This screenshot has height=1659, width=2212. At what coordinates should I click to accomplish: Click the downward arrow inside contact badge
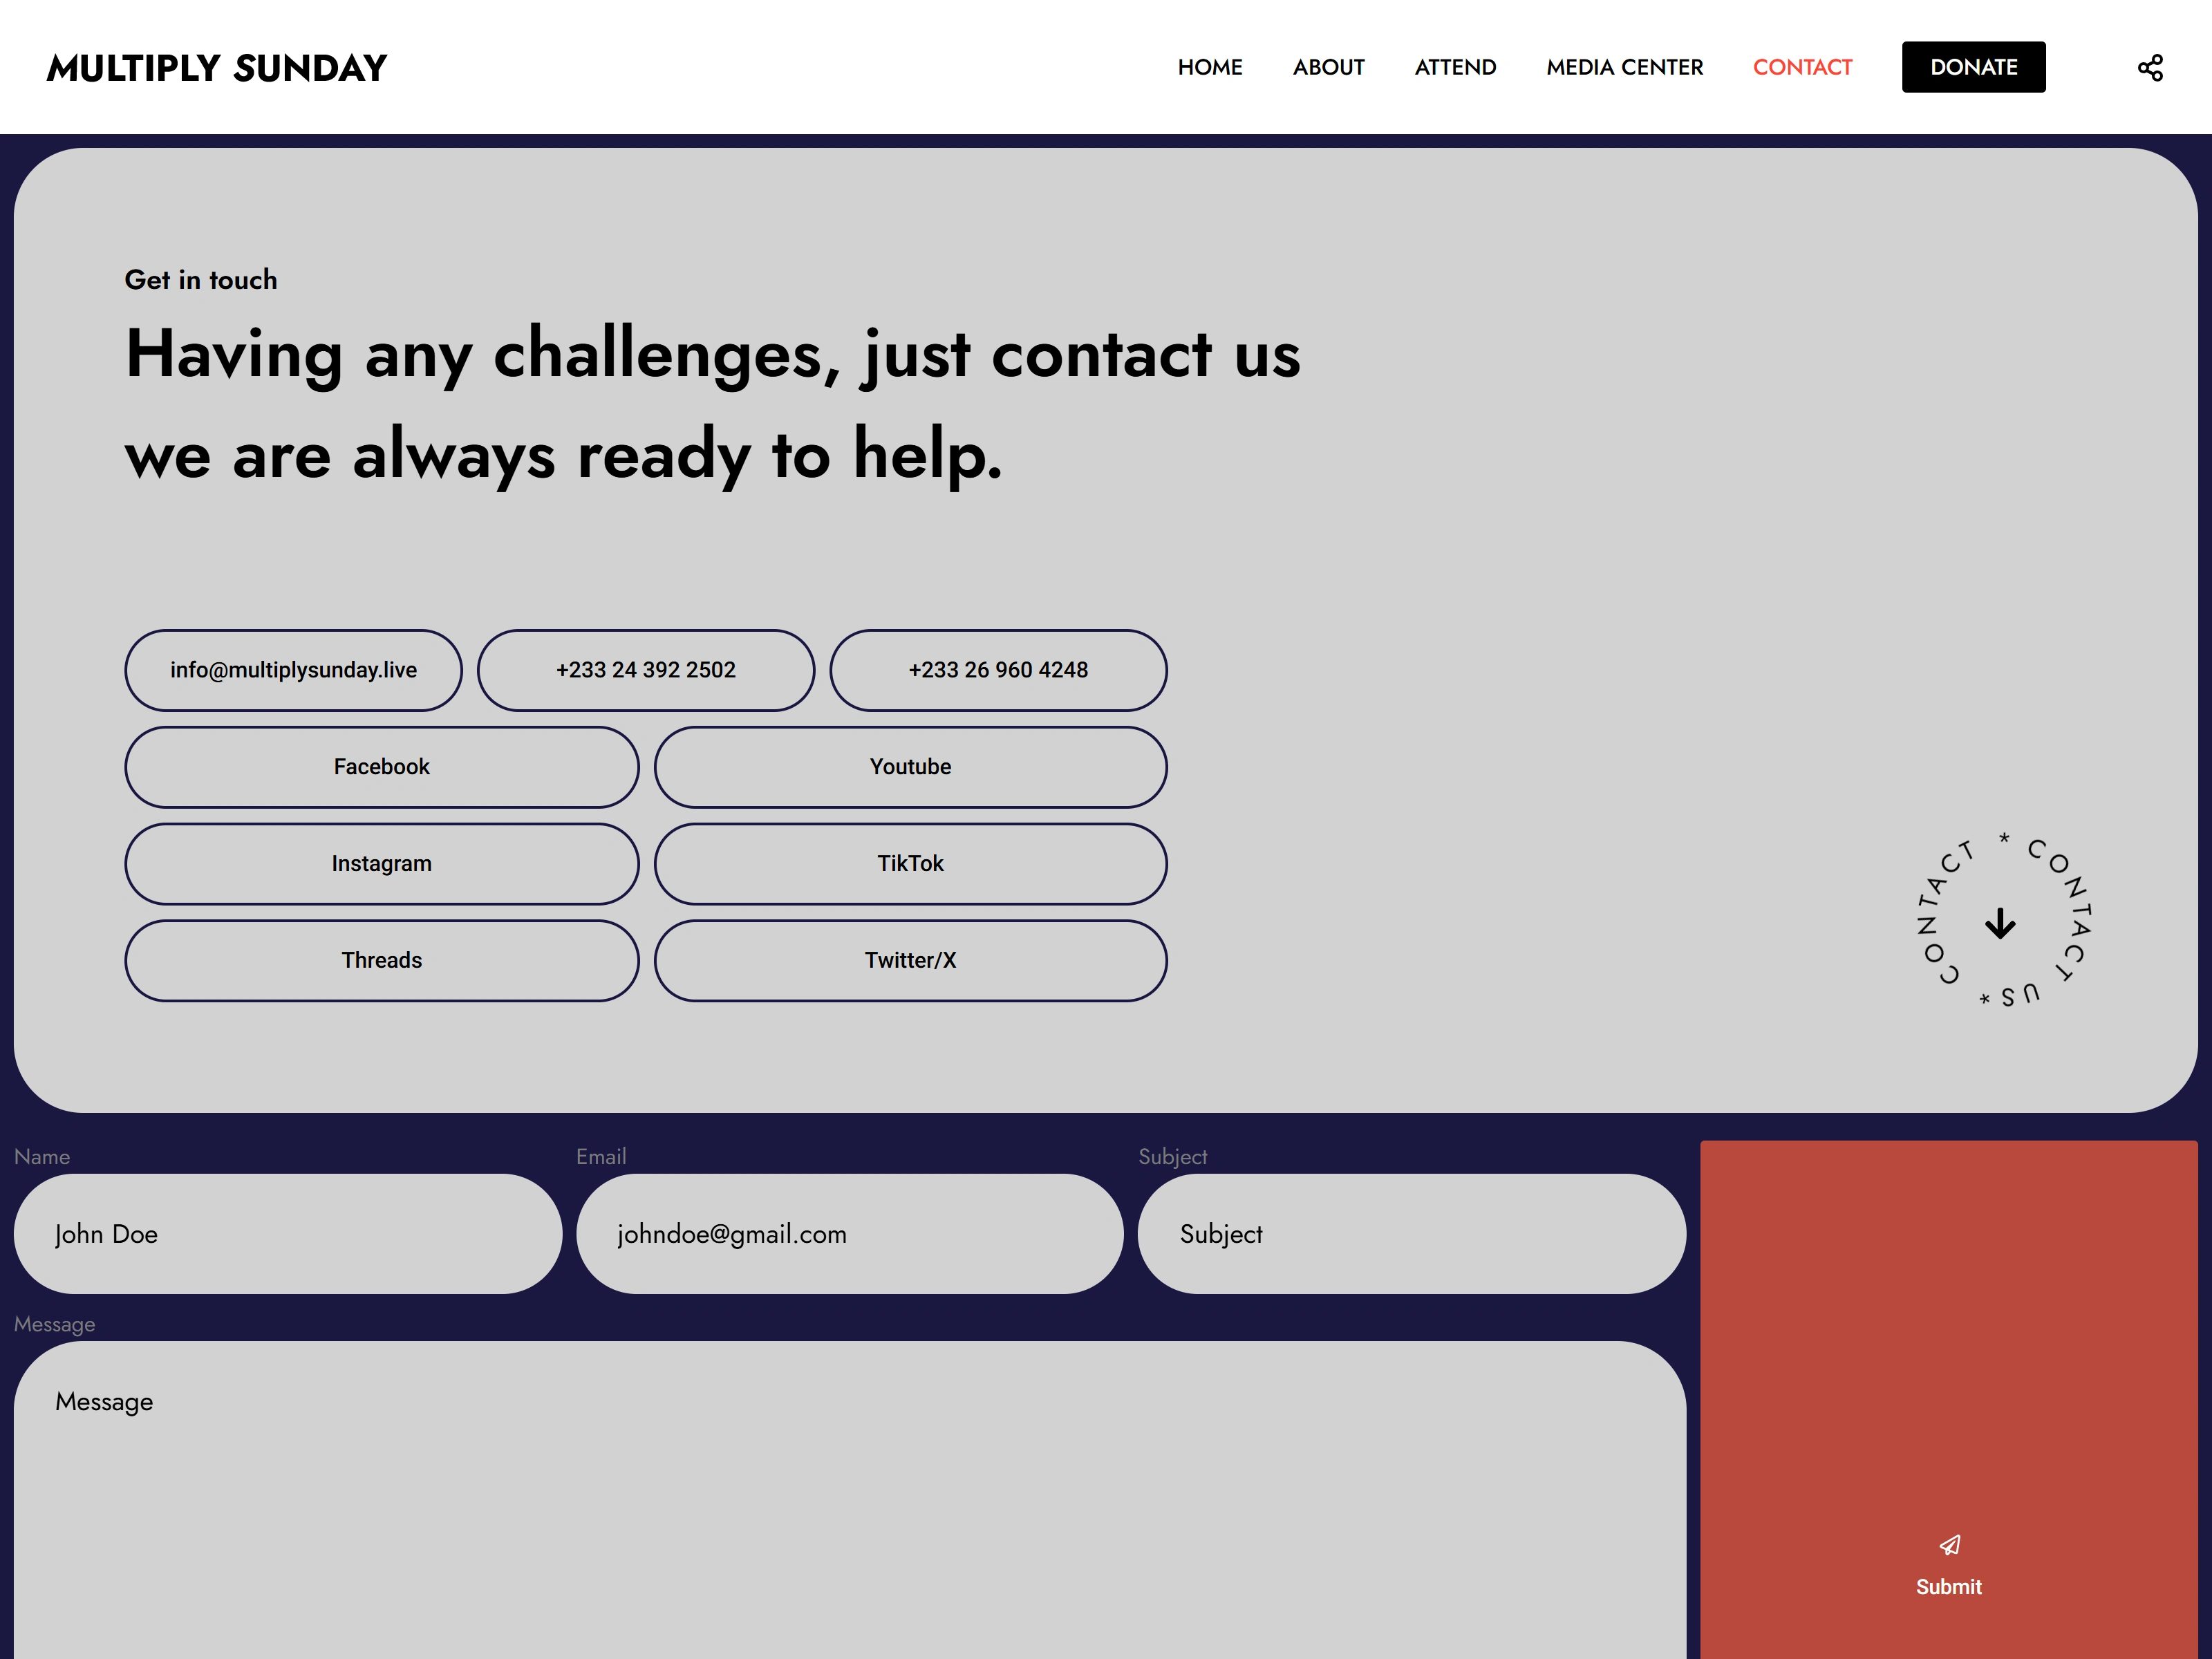pyautogui.click(x=2000, y=922)
